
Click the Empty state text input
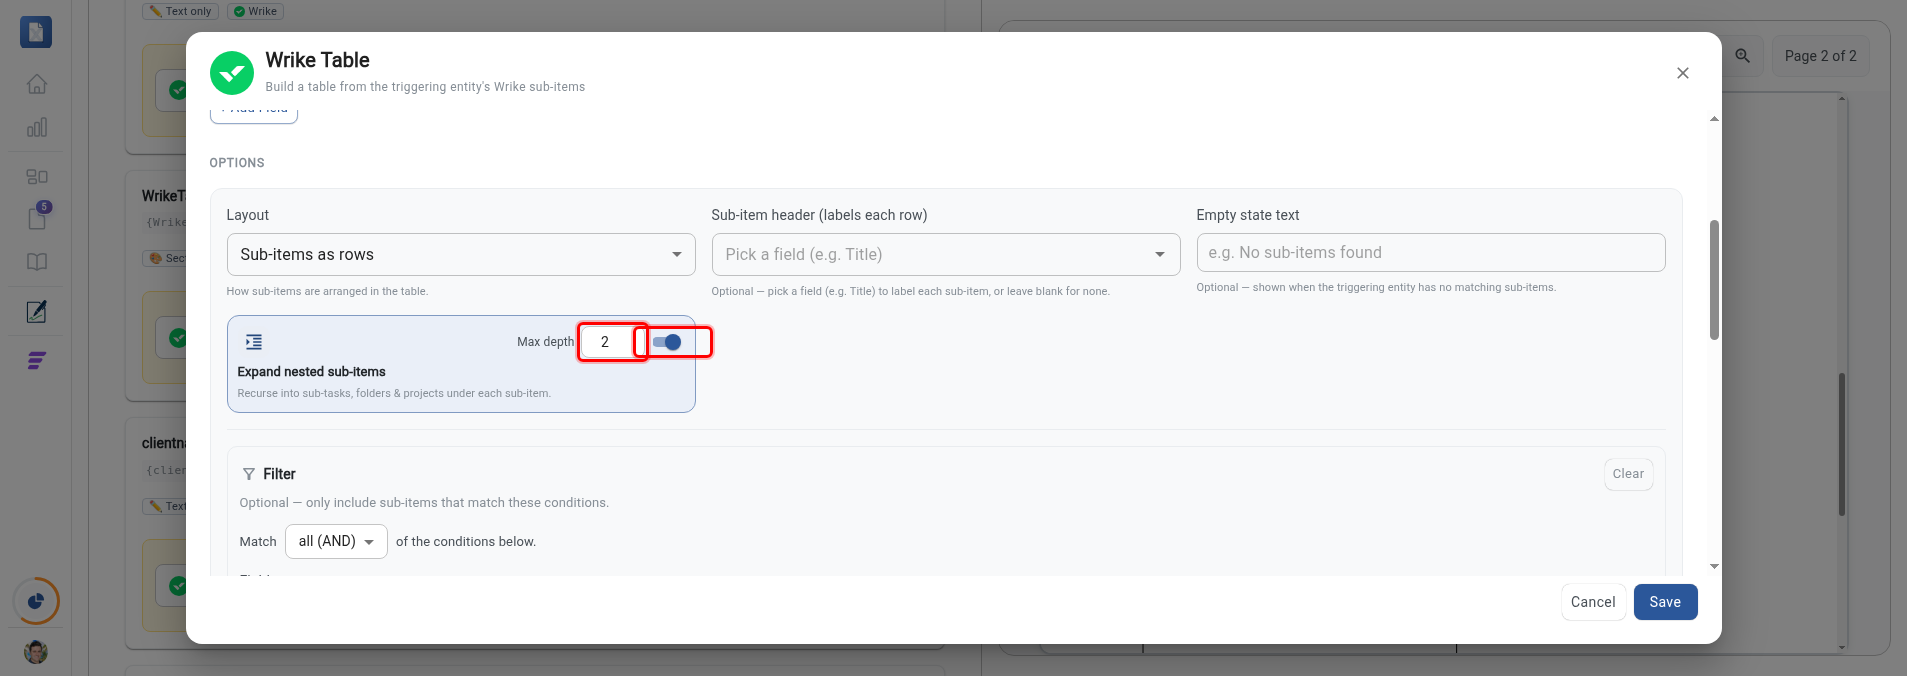[1431, 252]
